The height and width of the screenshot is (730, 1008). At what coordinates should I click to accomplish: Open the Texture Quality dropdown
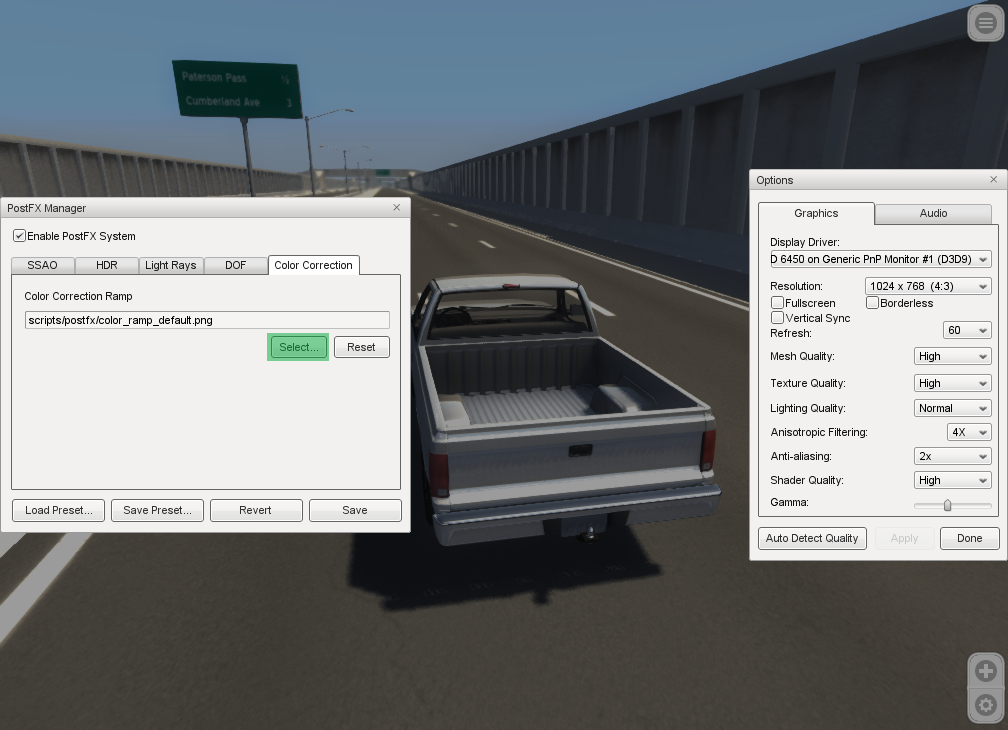953,383
